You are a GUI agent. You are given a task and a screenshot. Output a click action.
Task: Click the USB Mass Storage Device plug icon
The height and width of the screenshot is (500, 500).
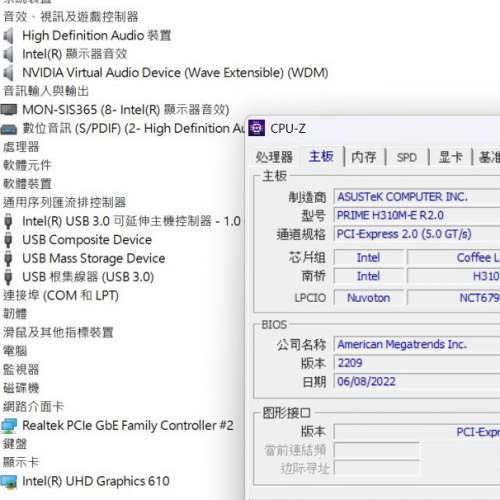8,259
